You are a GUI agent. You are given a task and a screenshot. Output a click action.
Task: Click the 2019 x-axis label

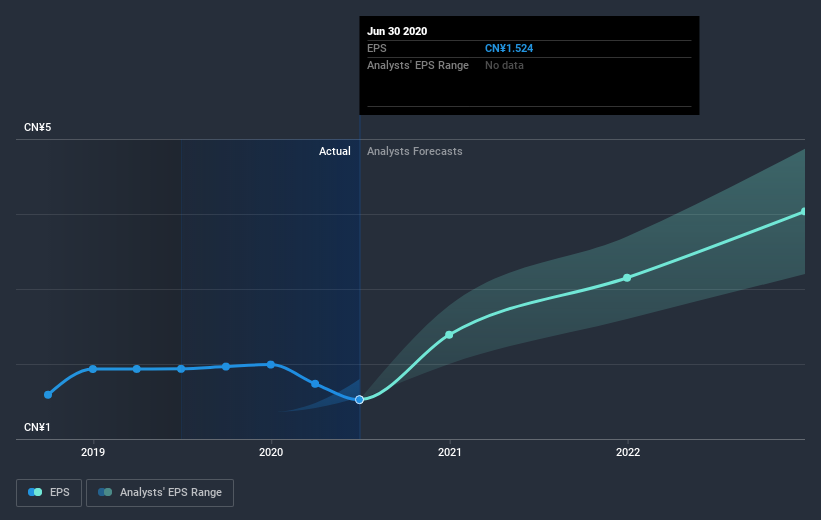pos(93,452)
